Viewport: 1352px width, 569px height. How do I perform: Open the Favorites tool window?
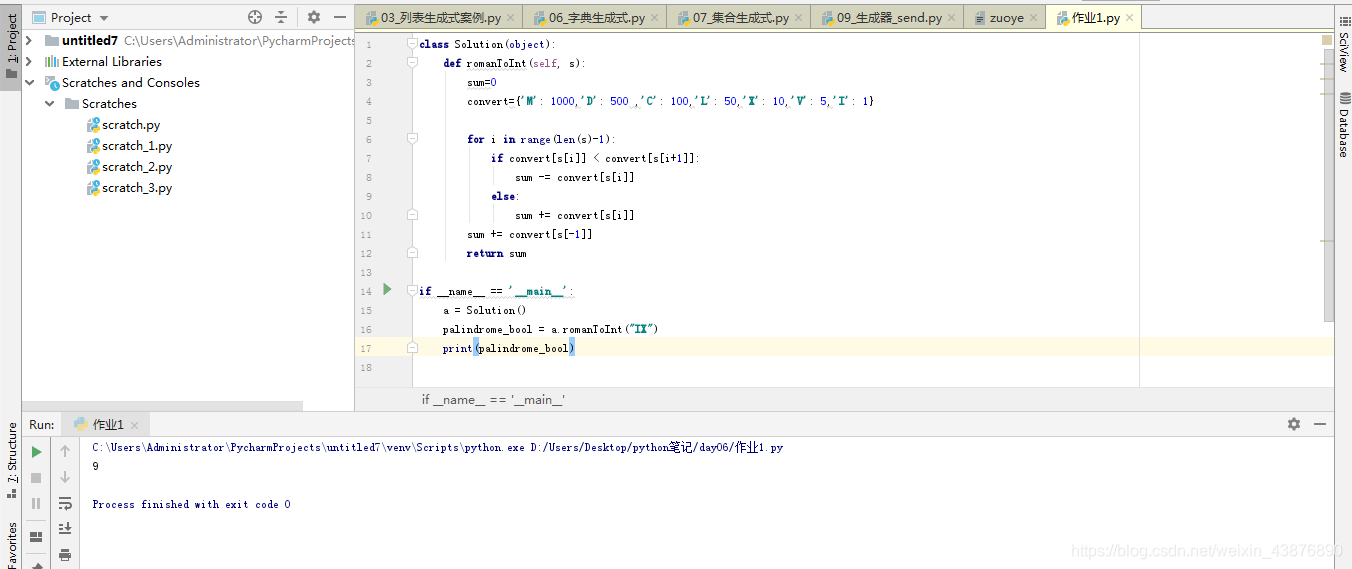11,543
